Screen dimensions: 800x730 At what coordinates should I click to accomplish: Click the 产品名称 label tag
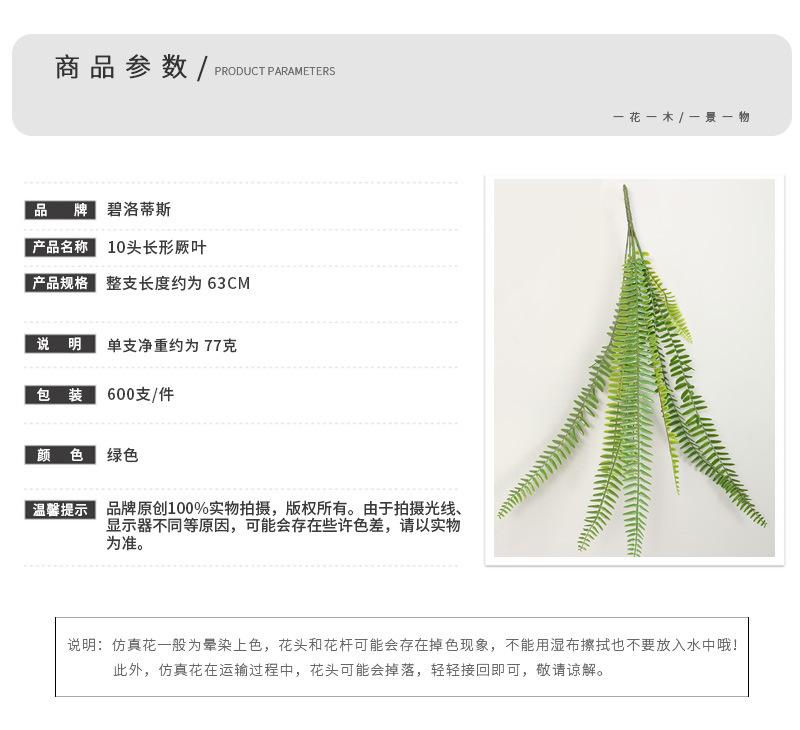(60, 247)
